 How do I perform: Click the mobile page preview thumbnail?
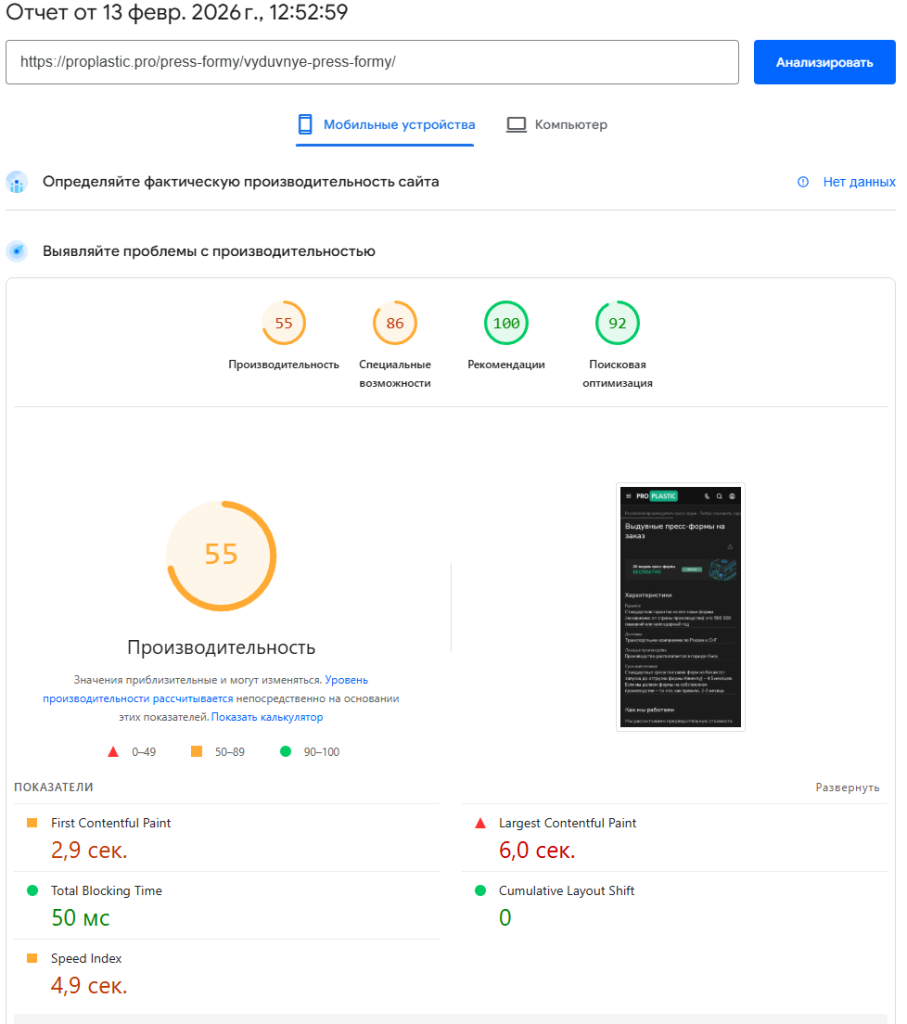680,606
